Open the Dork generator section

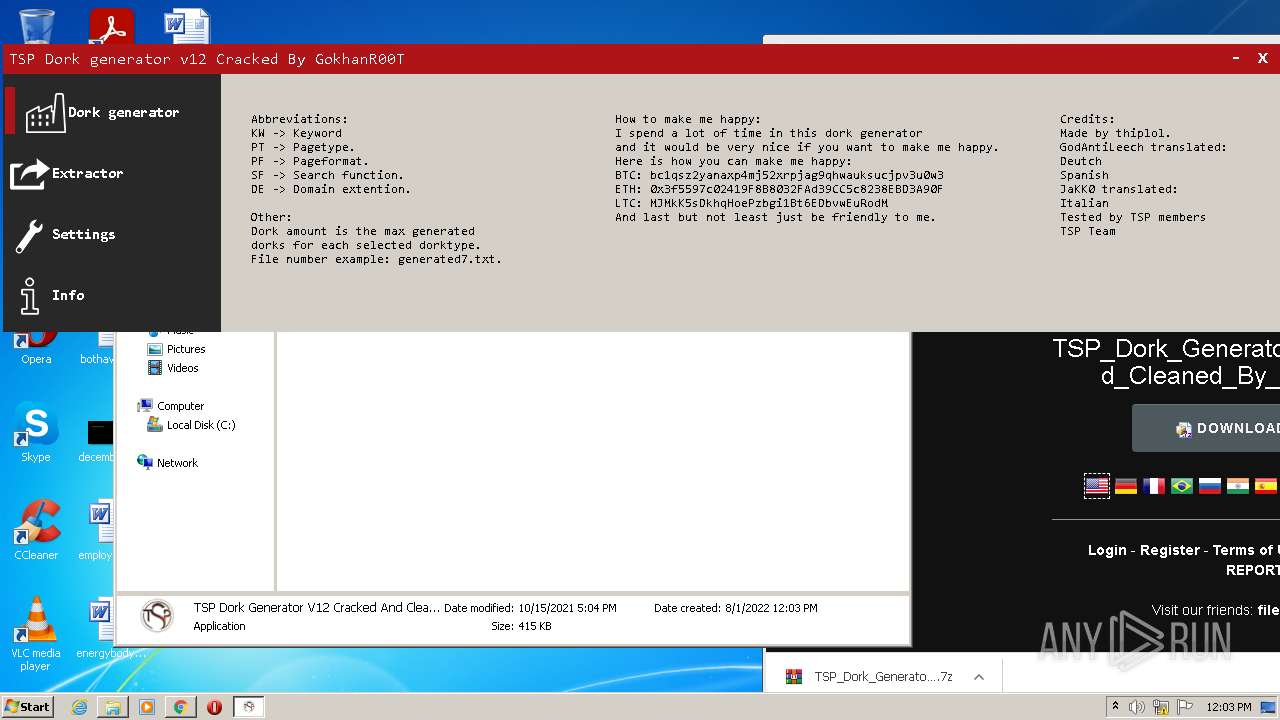112,112
